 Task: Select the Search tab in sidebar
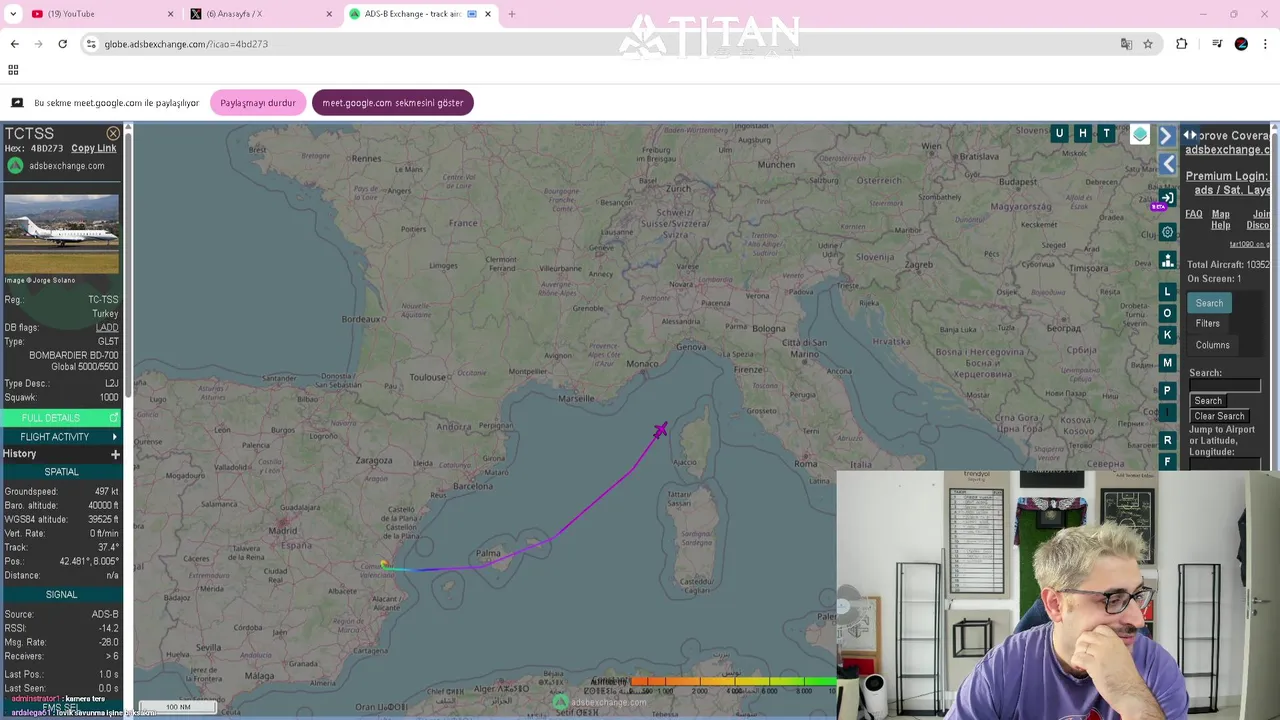click(x=1209, y=303)
